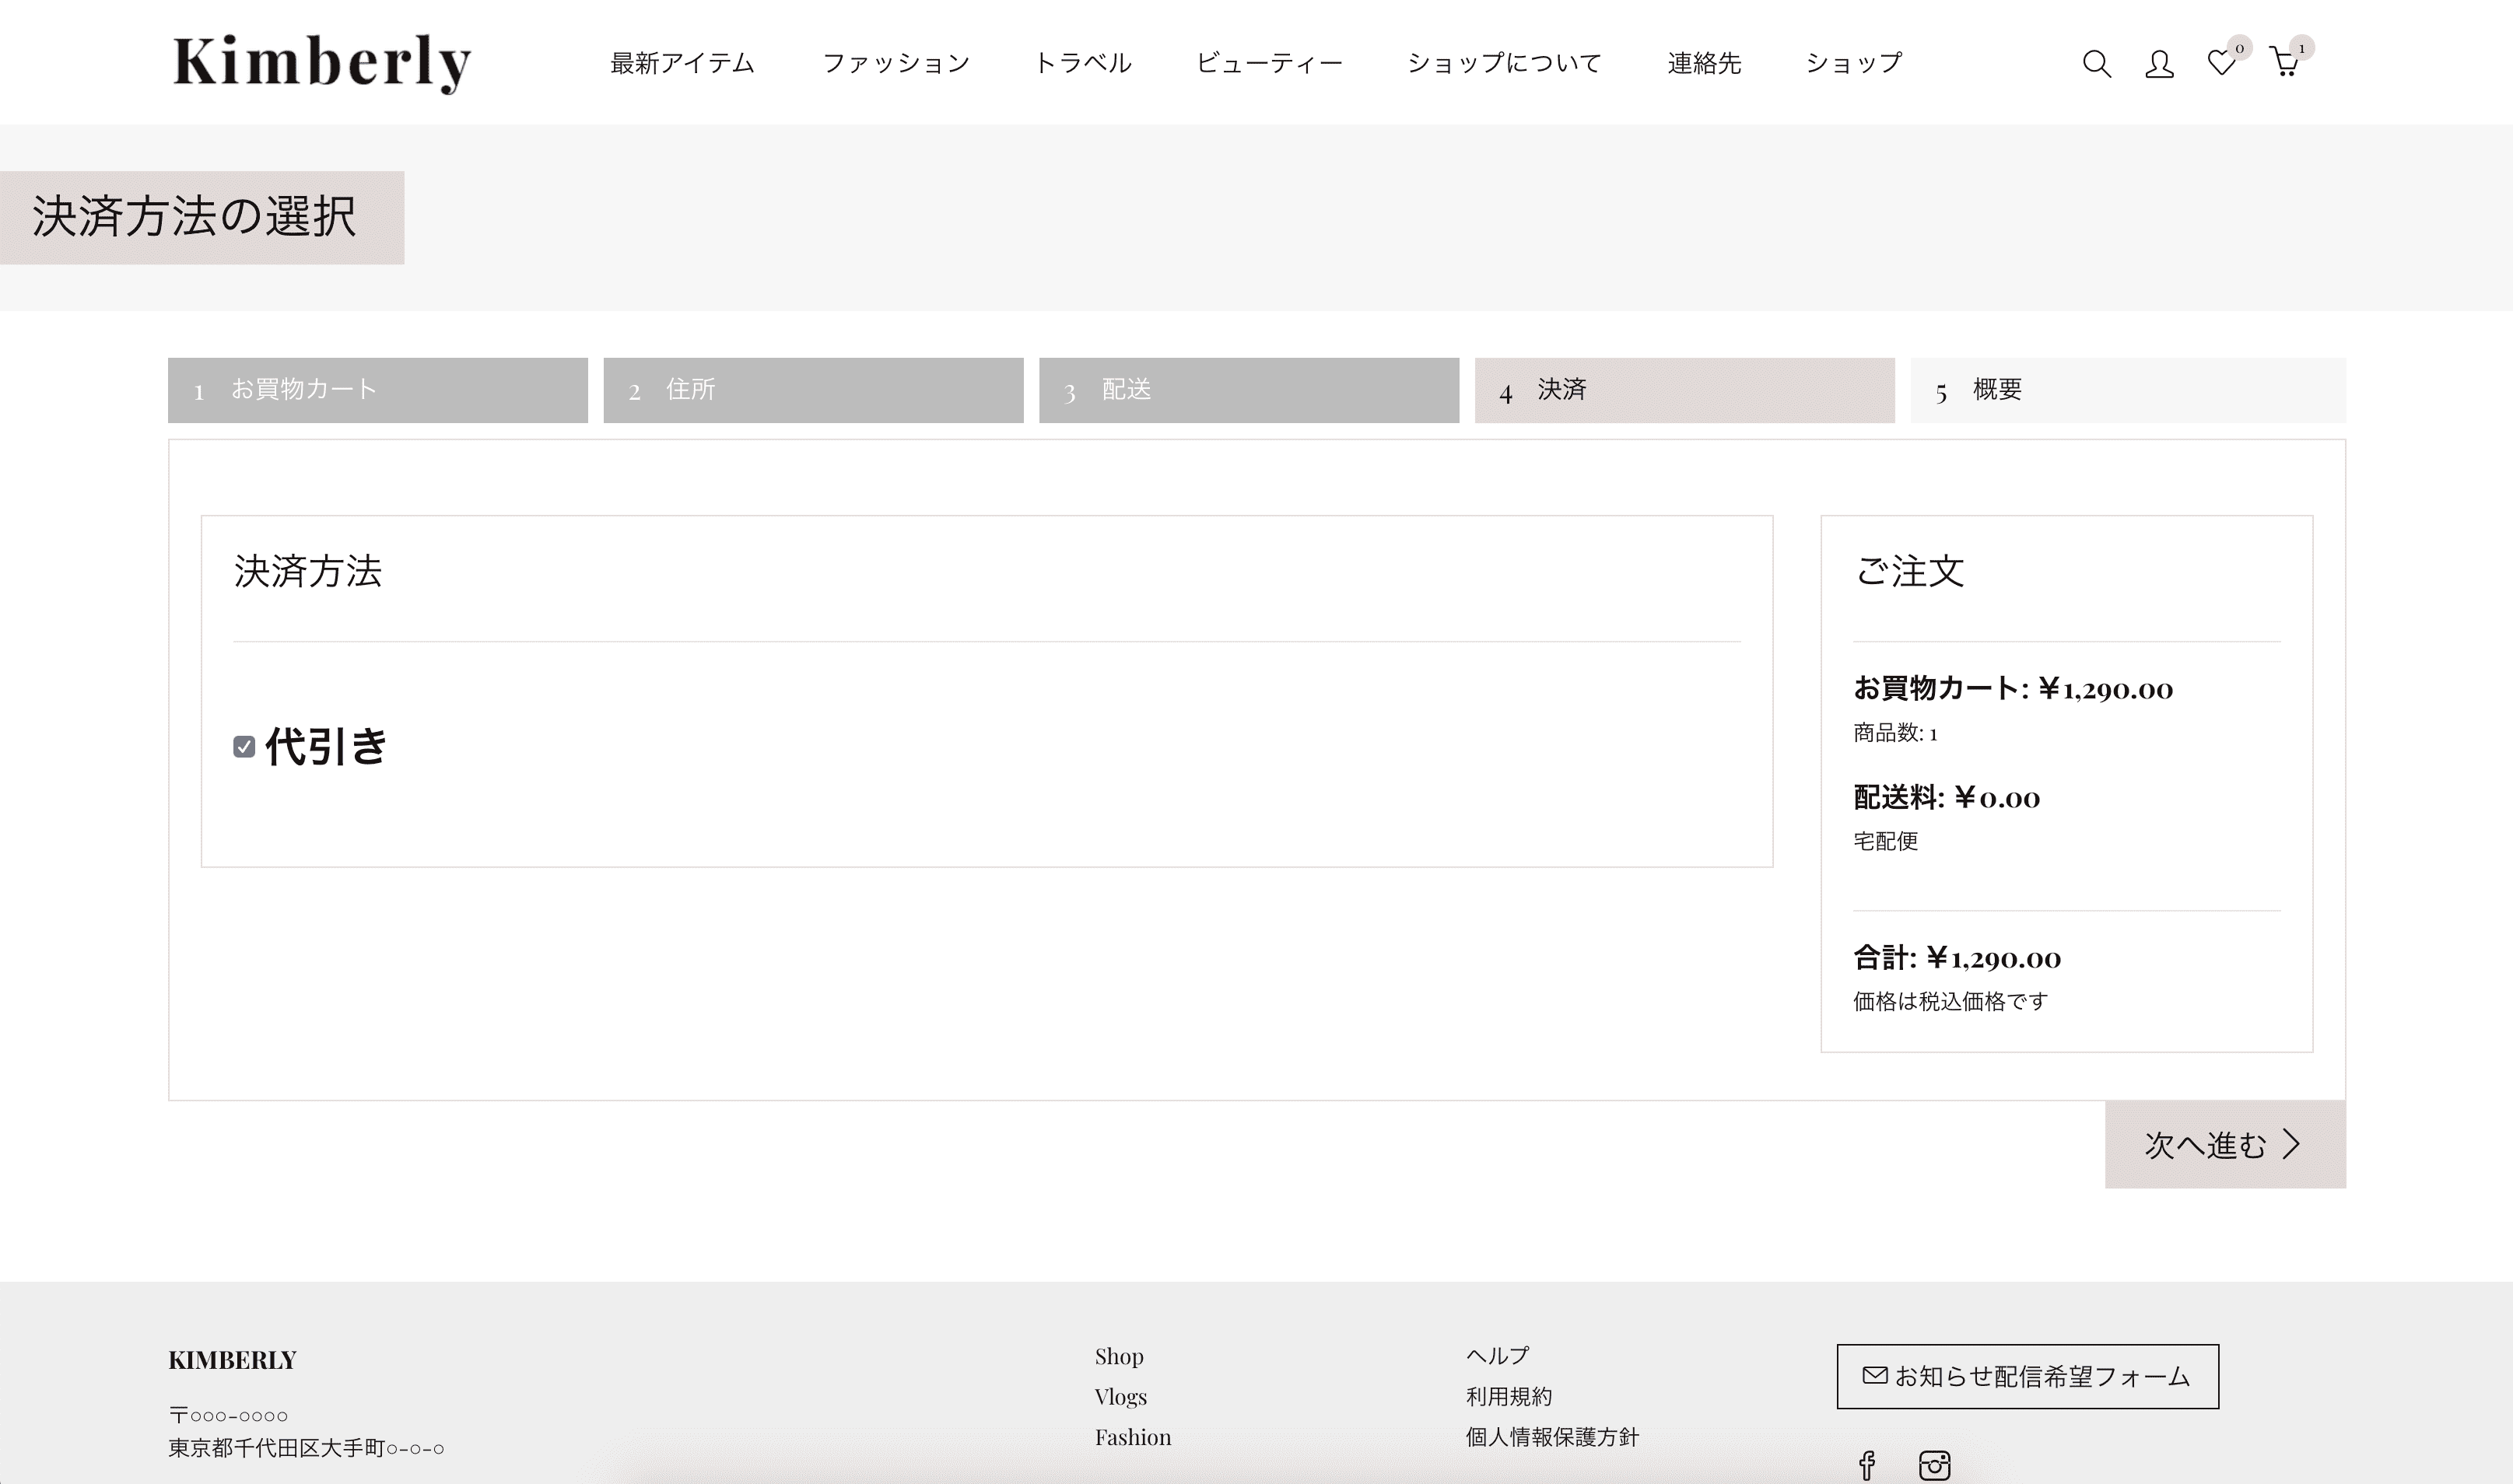Follow the footer Shop link

(1119, 1356)
